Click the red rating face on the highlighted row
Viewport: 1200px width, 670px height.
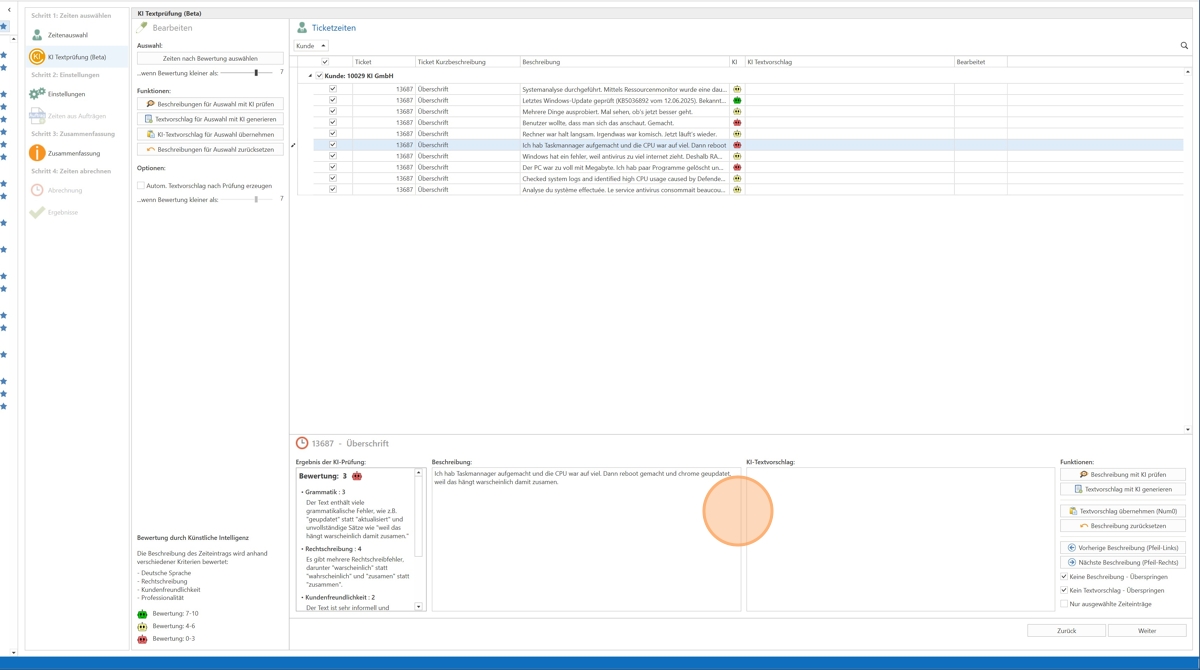point(737,145)
